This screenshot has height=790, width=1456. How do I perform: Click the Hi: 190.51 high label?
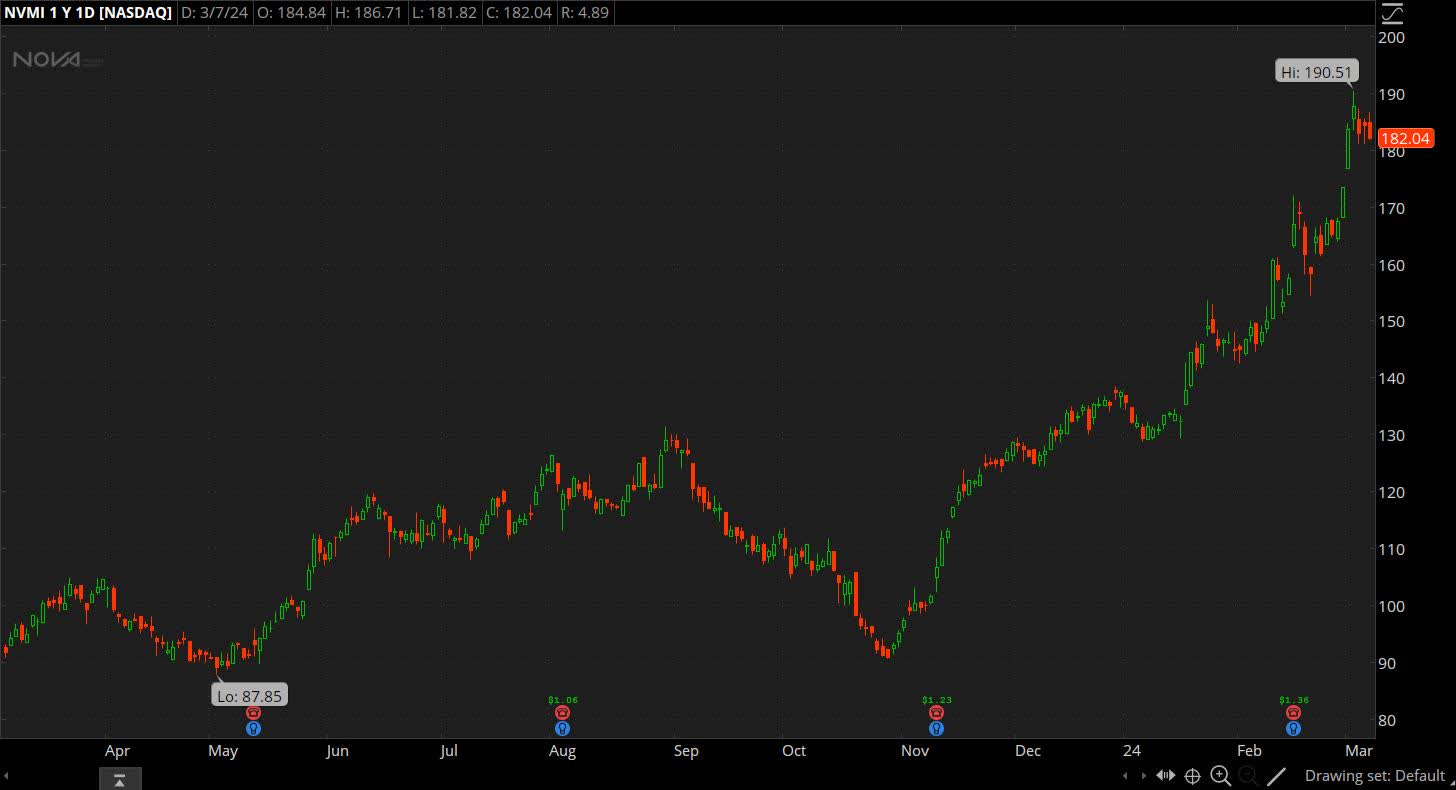1316,71
